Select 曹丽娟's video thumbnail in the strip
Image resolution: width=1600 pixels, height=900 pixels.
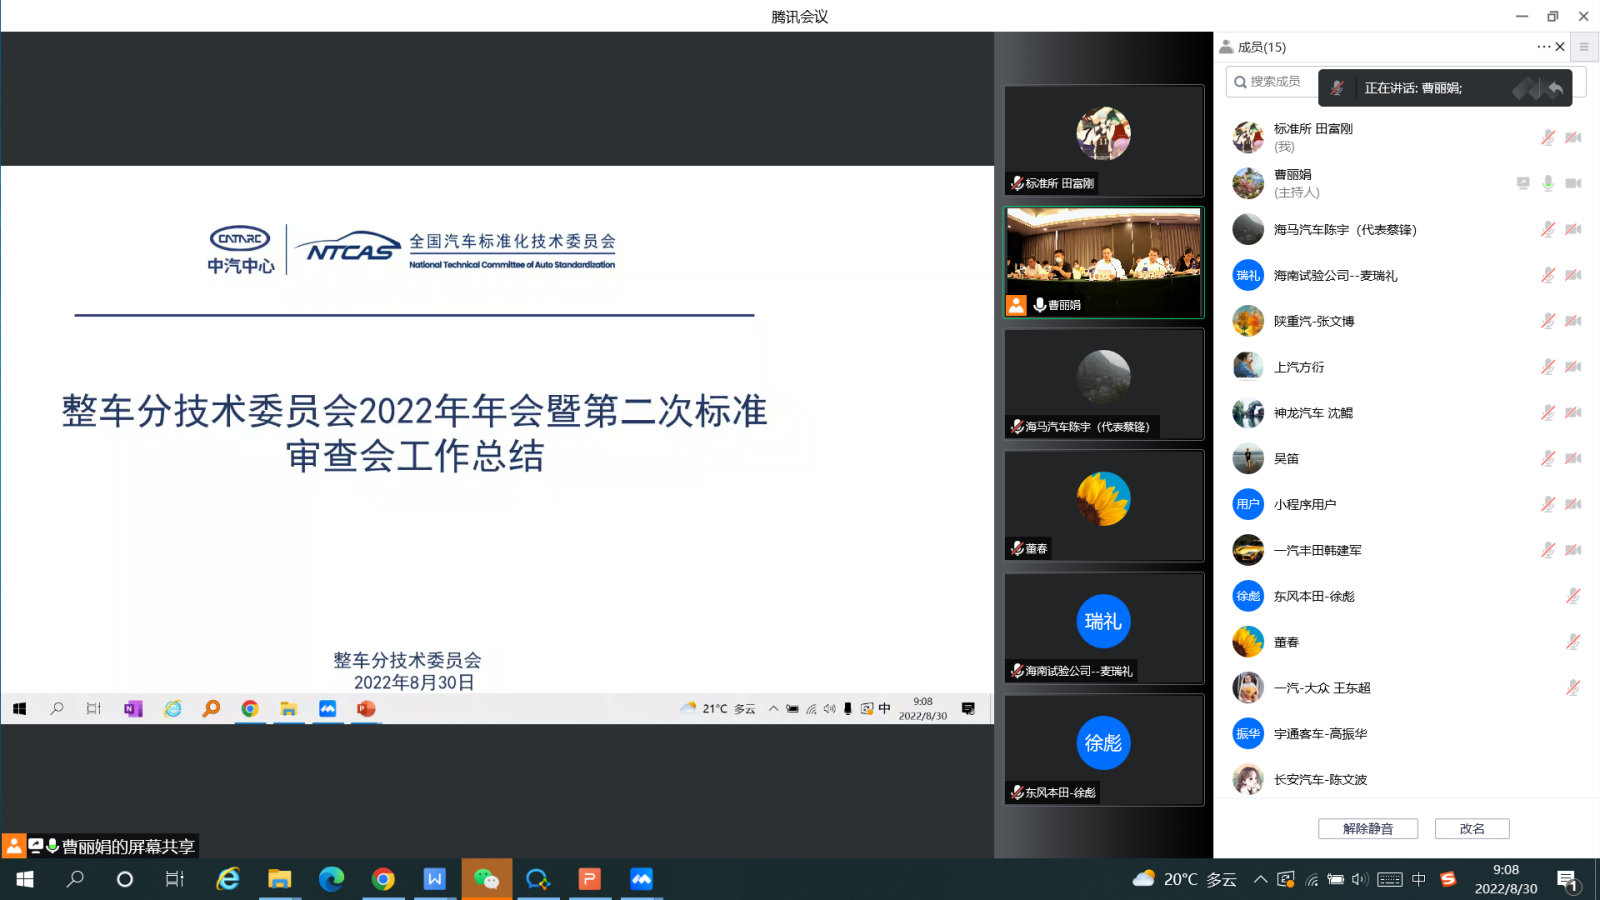point(1103,262)
